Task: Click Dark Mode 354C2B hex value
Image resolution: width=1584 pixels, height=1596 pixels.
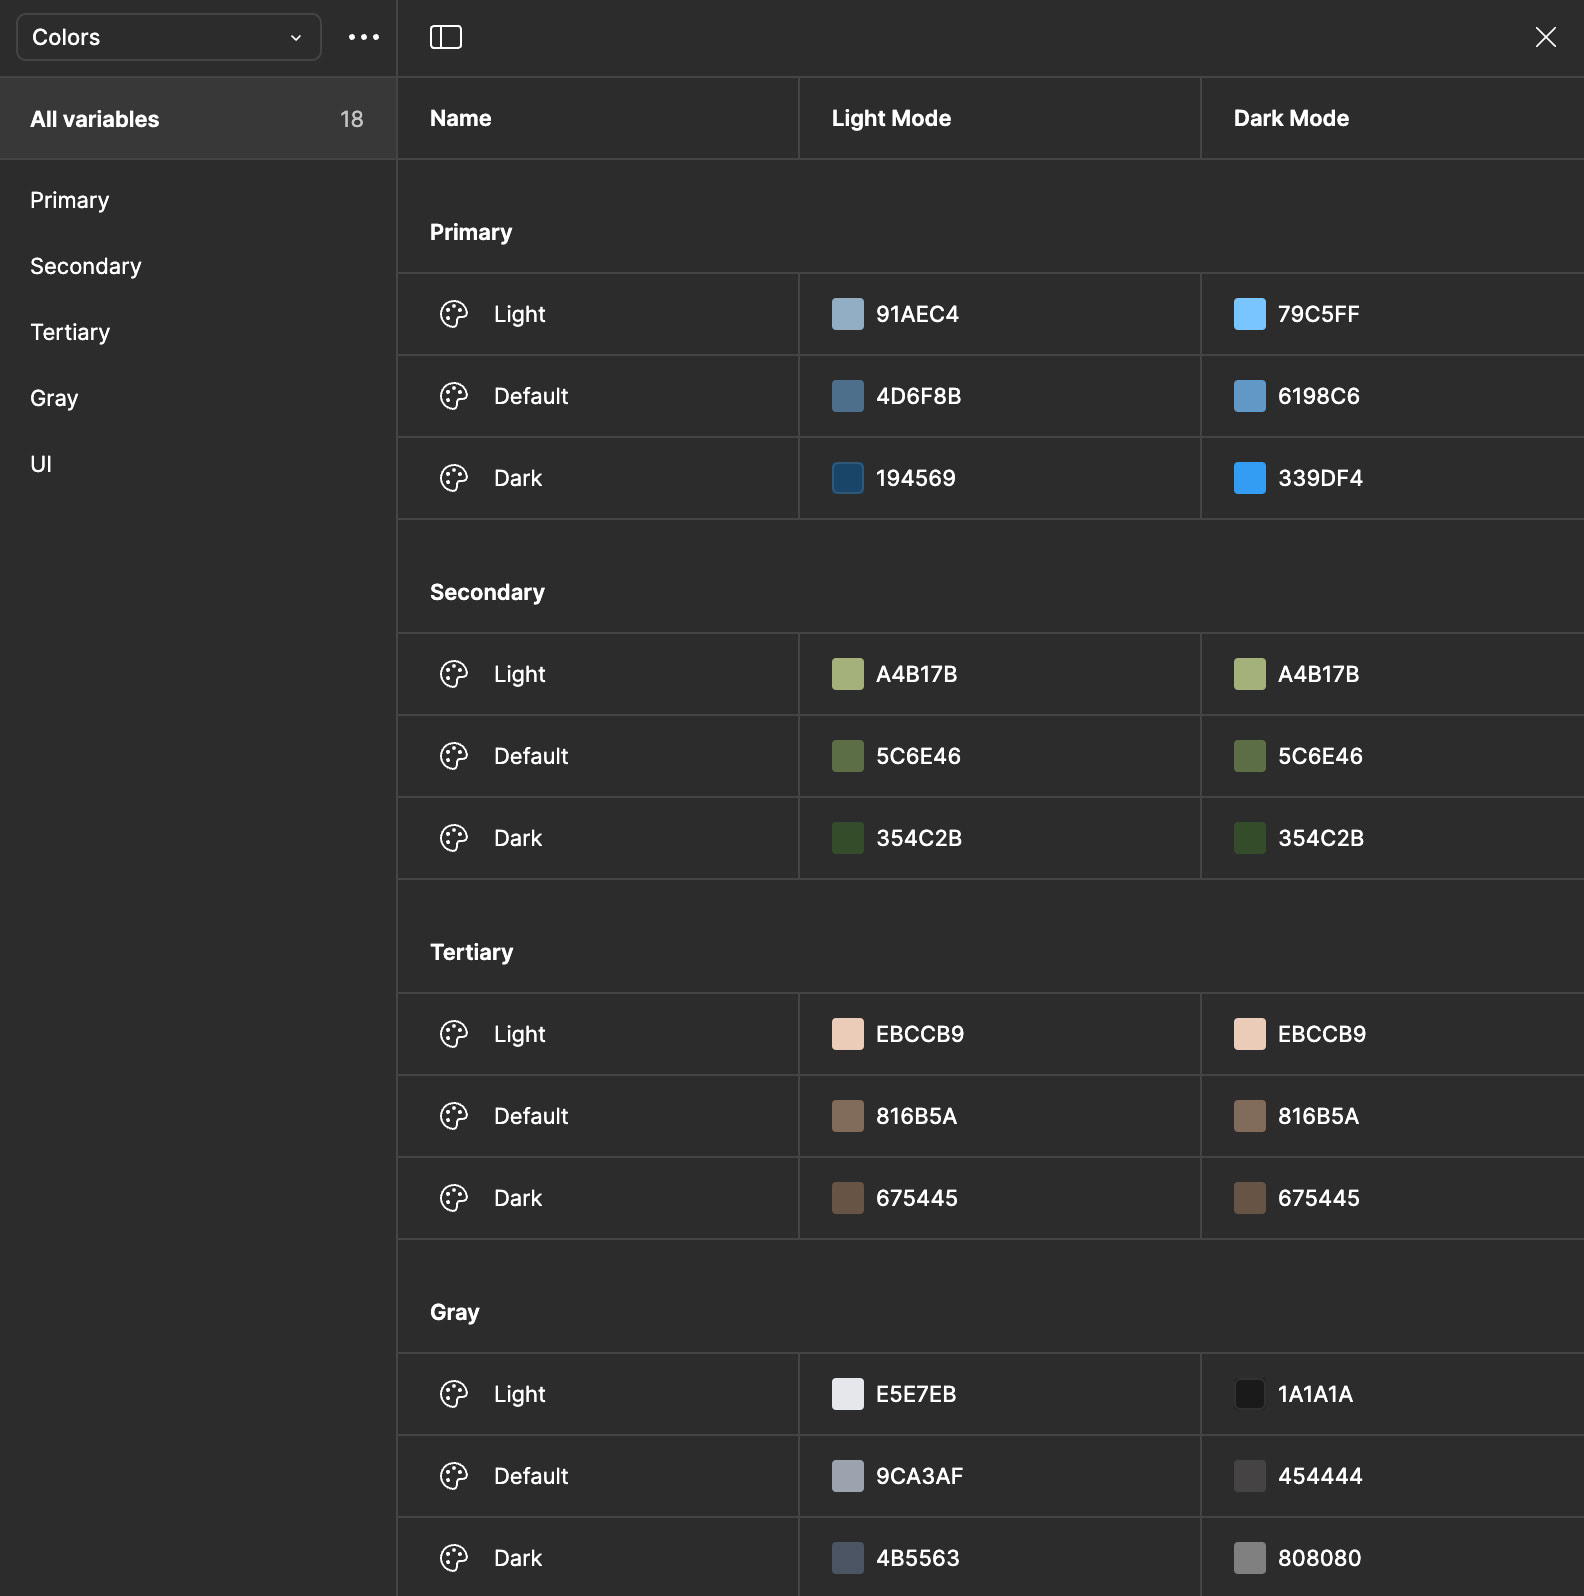Action: [1321, 838]
